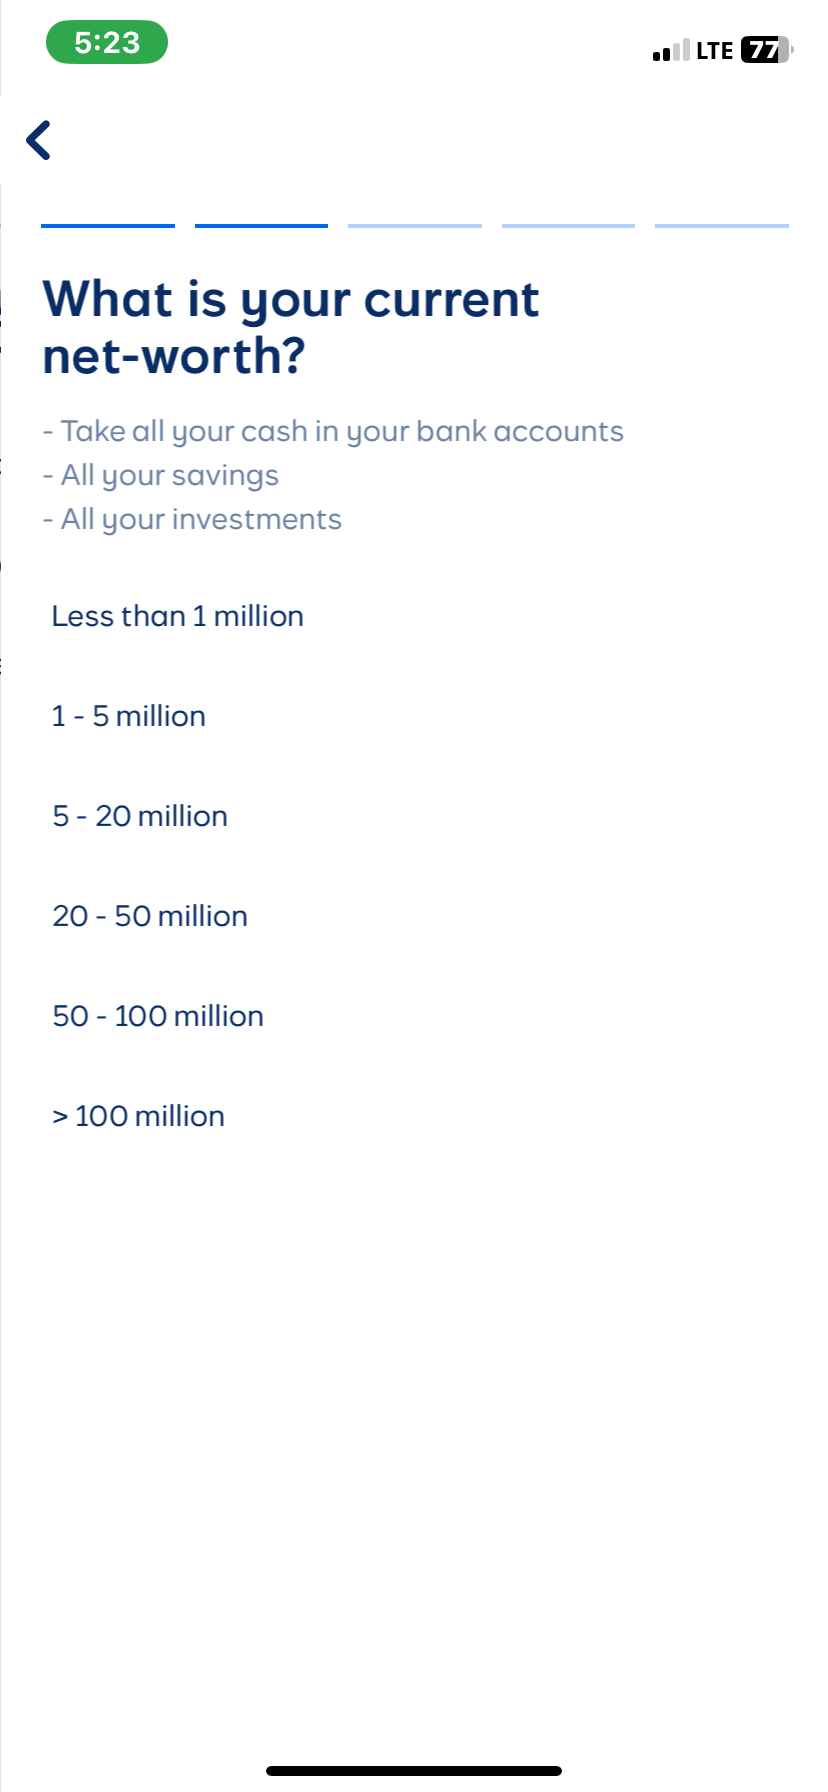Tap the bank accounts cash hint line
Screen dimensions: 828x1792
(x=333, y=431)
